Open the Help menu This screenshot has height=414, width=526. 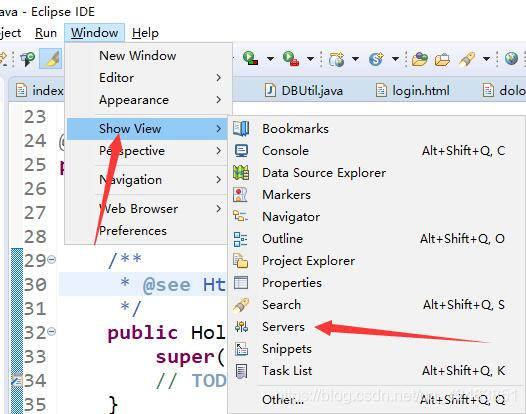click(145, 33)
